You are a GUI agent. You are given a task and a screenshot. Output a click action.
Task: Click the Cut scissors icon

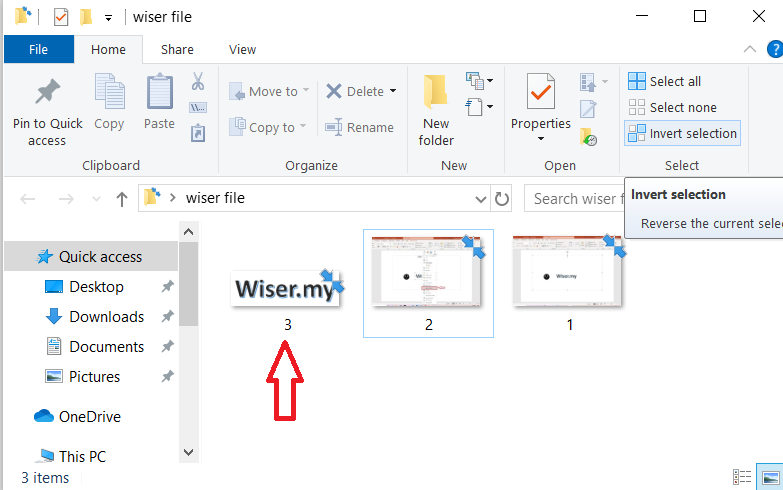[198, 81]
